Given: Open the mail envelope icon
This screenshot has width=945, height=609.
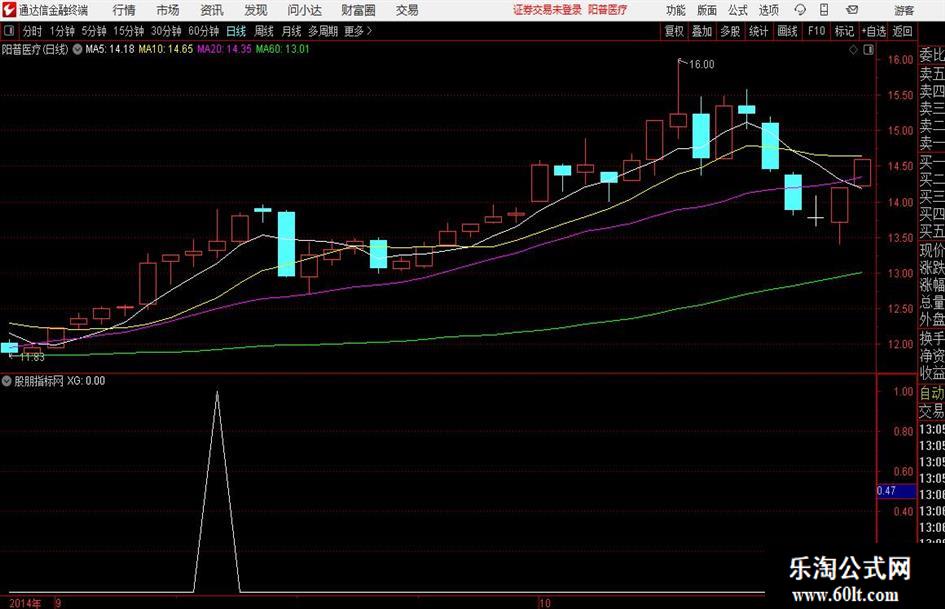Looking at the screenshot, I should click(x=852, y=10).
